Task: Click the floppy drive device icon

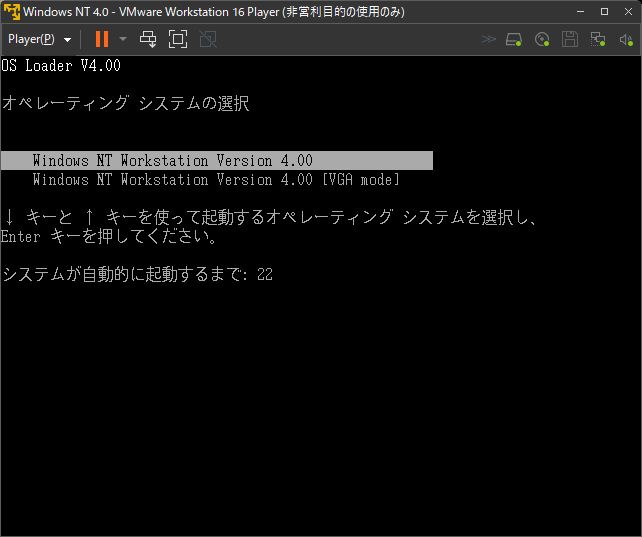Action: 570,40
